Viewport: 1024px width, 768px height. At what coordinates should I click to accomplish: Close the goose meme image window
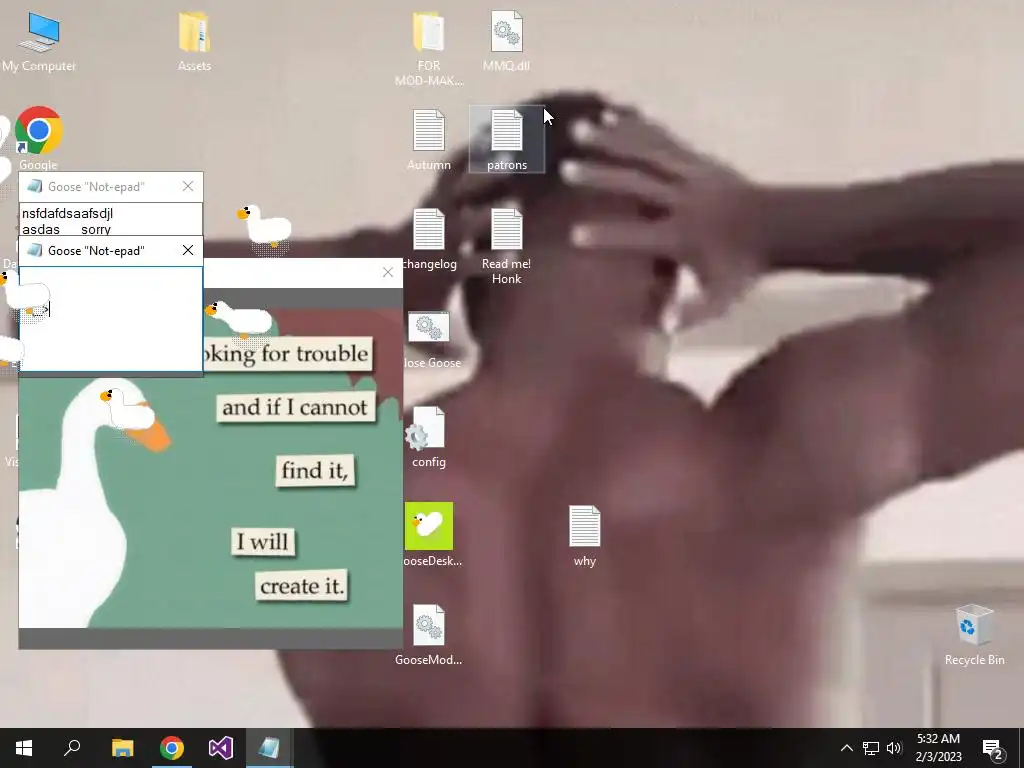pyautogui.click(x=388, y=272)
